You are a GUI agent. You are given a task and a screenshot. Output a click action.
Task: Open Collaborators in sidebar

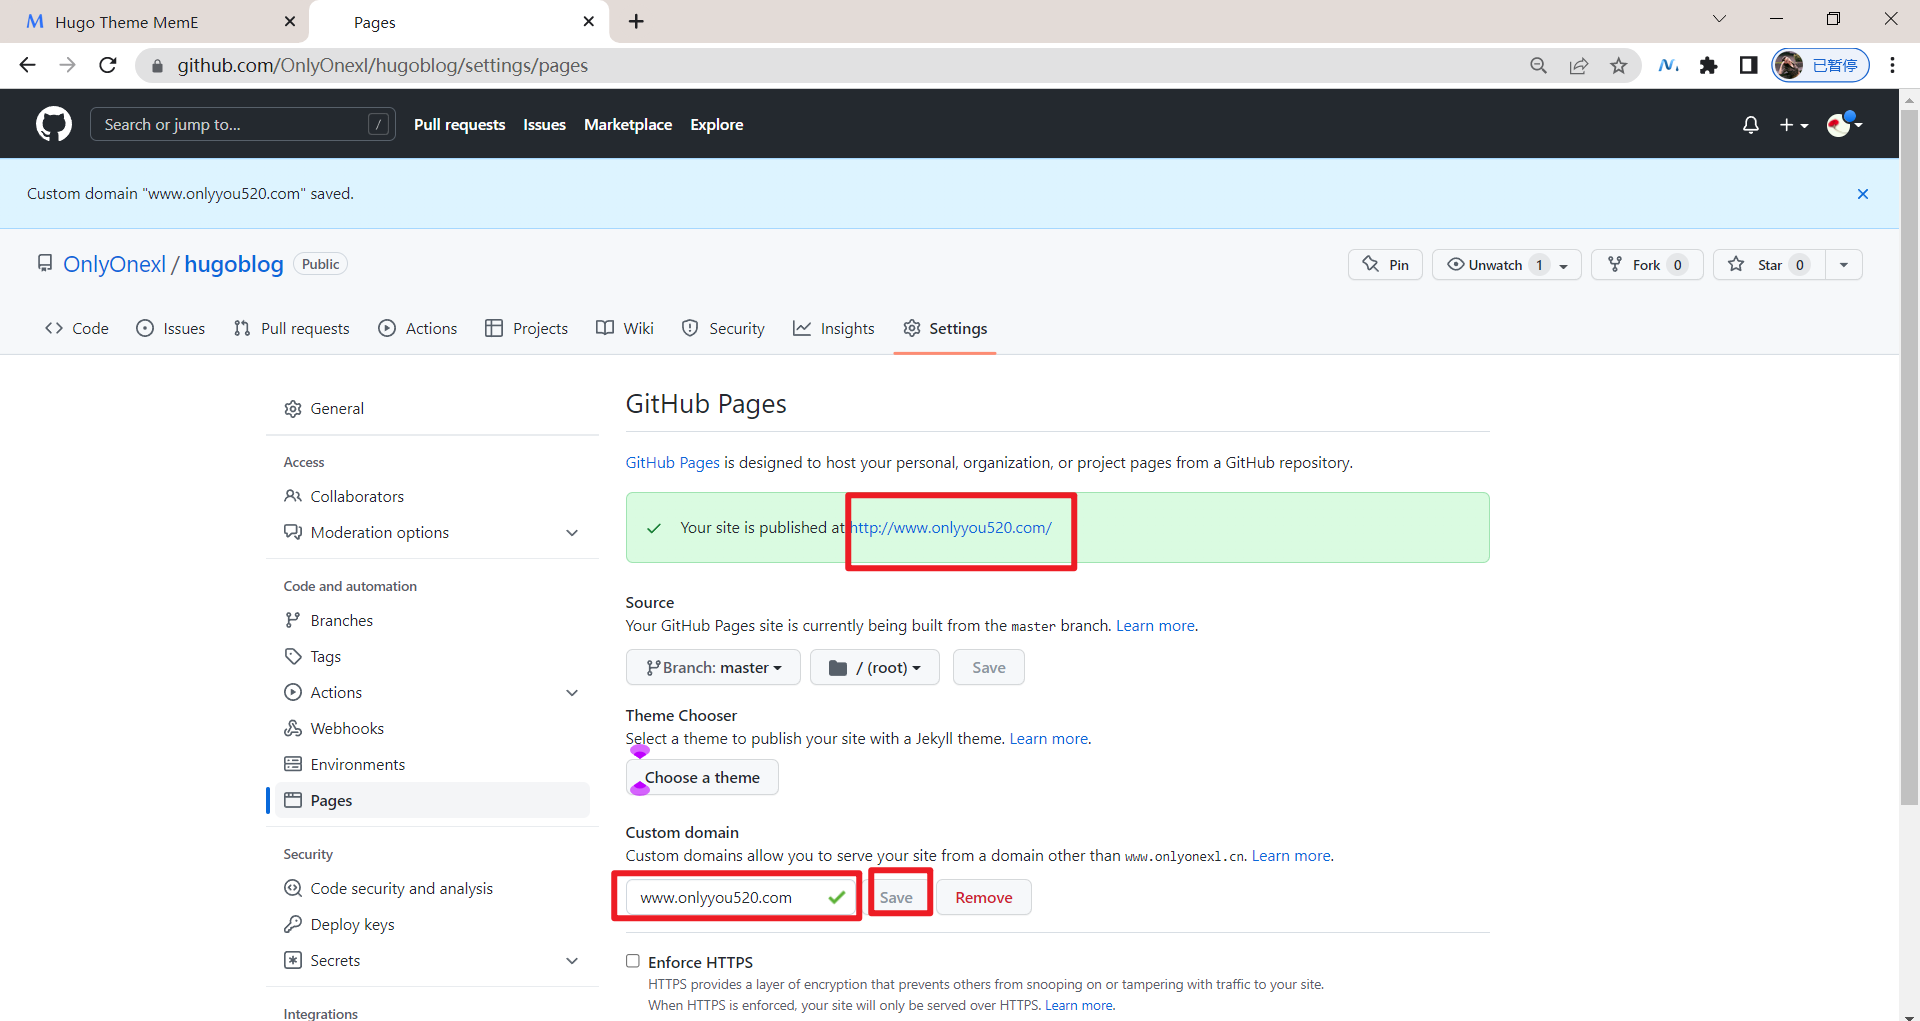(x=432, y=496)
